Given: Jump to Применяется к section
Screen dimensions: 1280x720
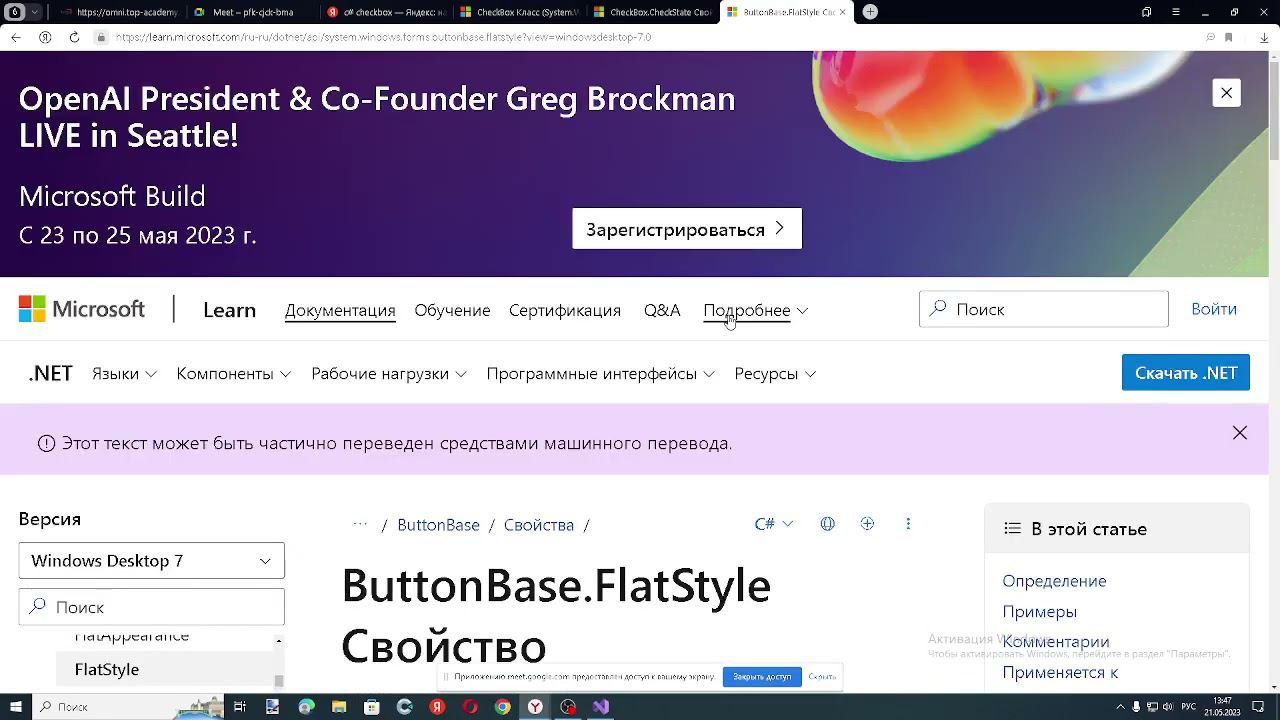Looking at the screenshot, I should click(x=1060, y=672).
